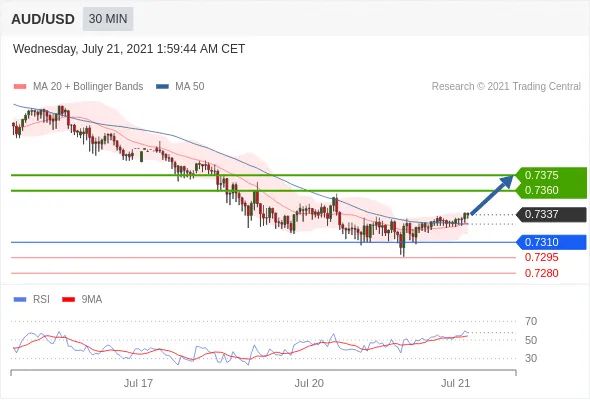
Task: Click the 9MA legend label
Action: click(x=92, y=300)
